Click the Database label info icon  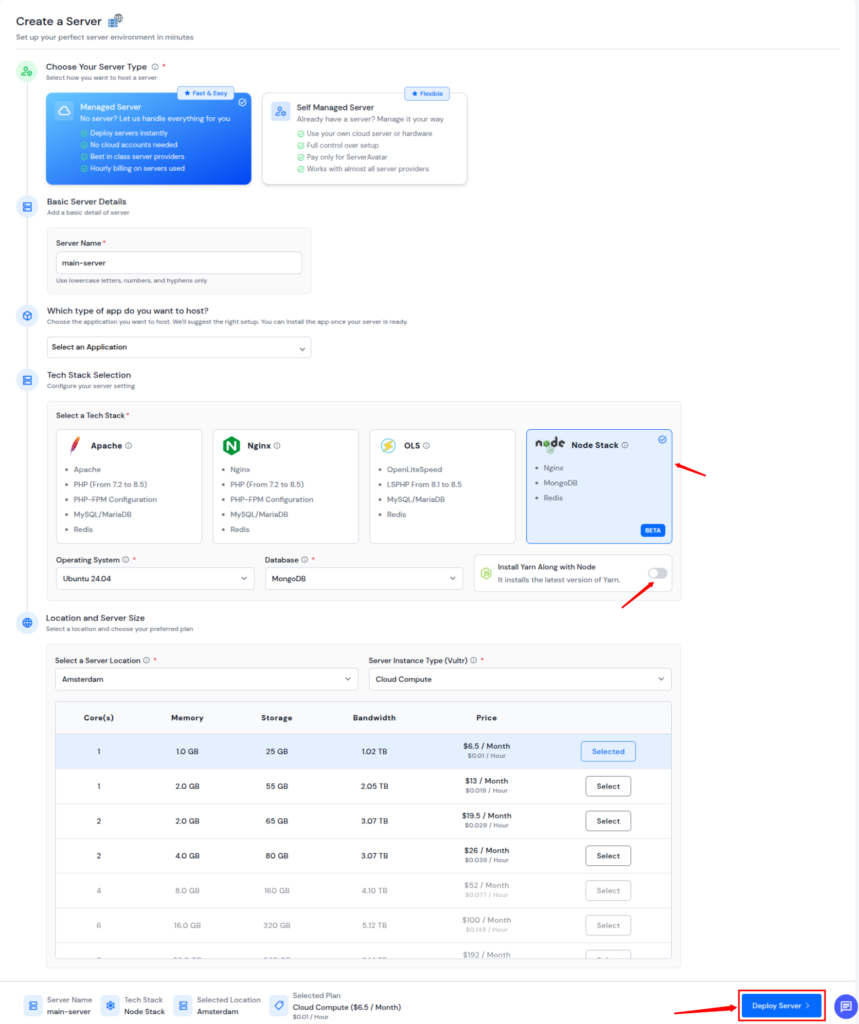304,560
